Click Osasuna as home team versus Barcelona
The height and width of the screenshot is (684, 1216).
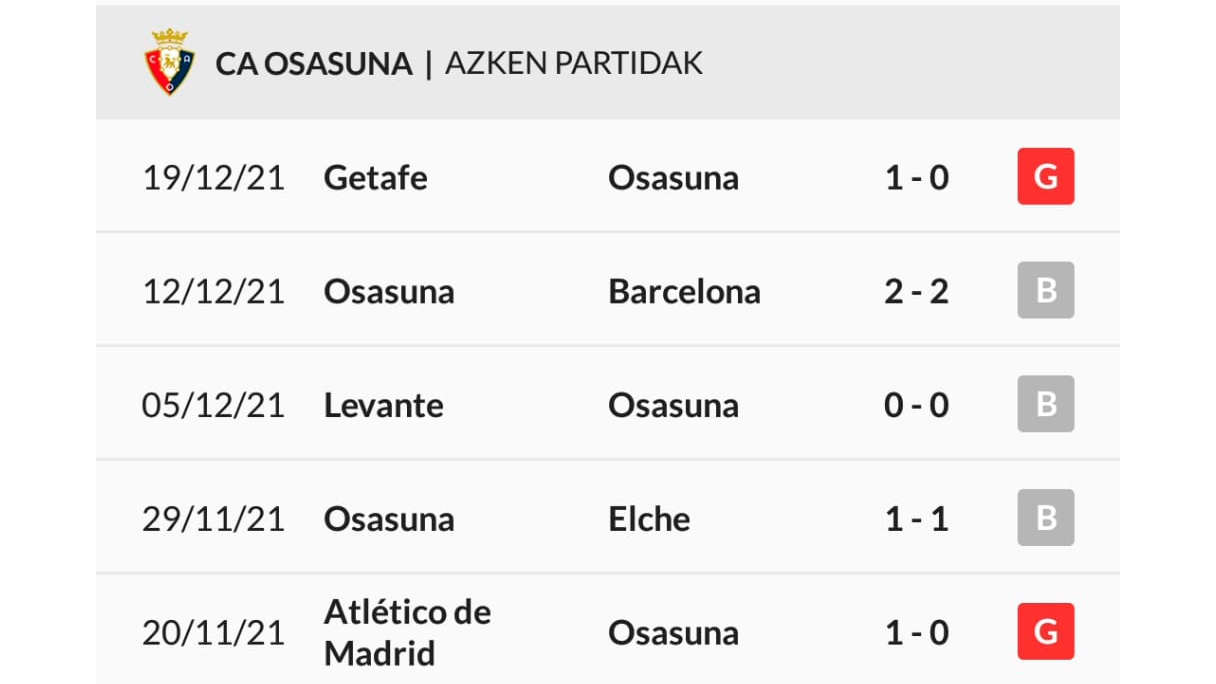pos(389,292)
